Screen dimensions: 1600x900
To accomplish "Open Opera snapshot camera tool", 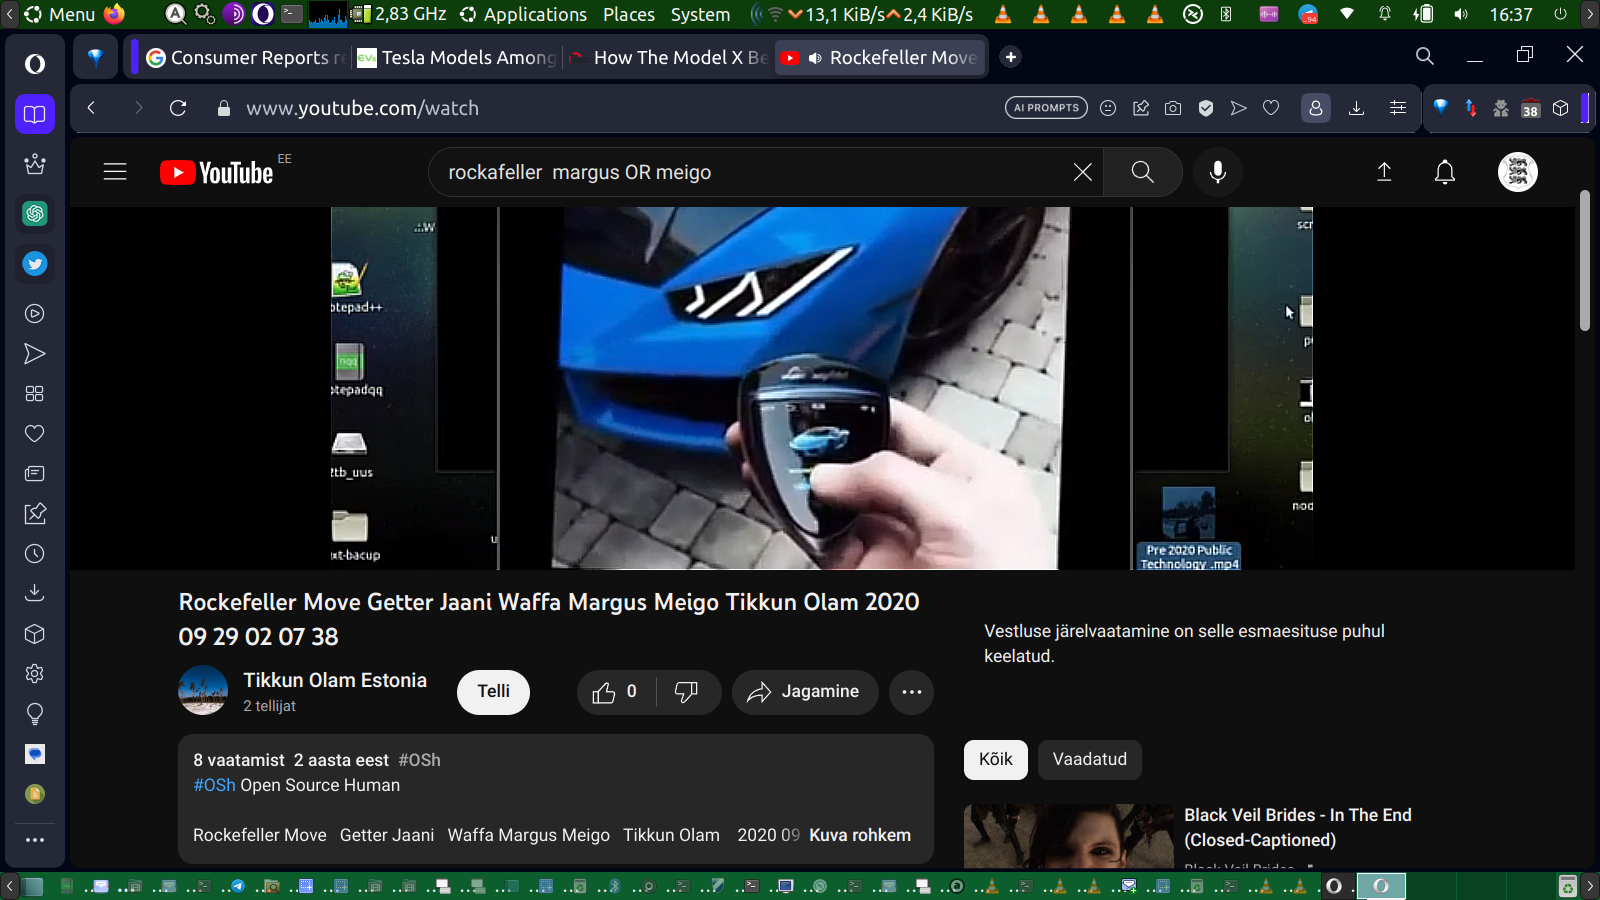I will (x=1173, y=108).
